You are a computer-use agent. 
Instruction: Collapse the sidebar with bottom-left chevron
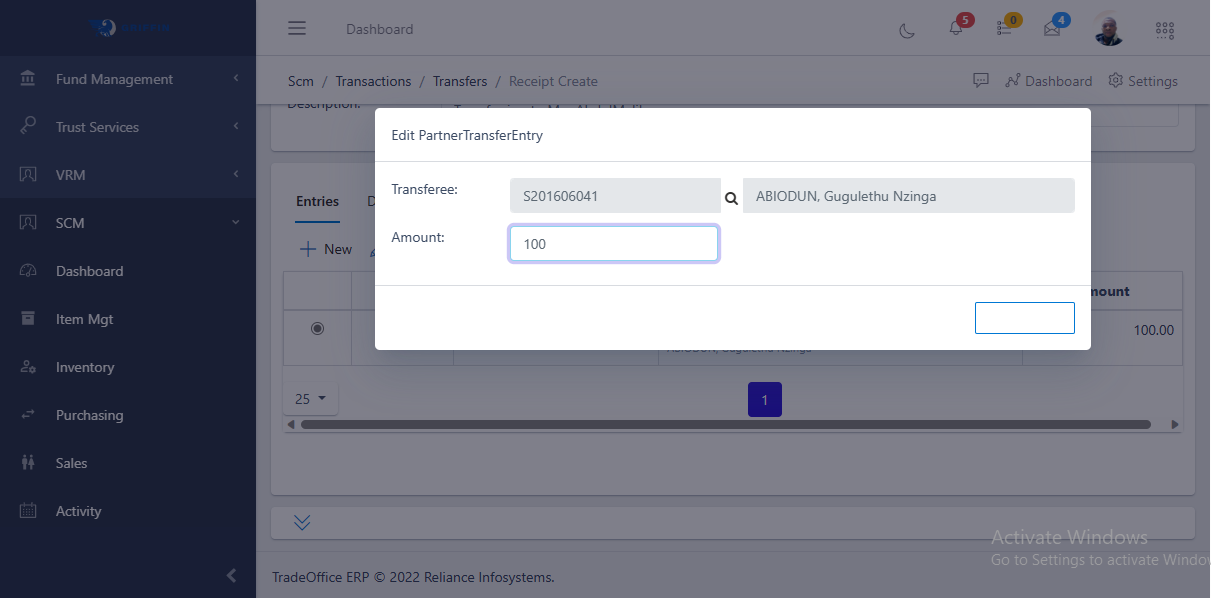(231, 576)
